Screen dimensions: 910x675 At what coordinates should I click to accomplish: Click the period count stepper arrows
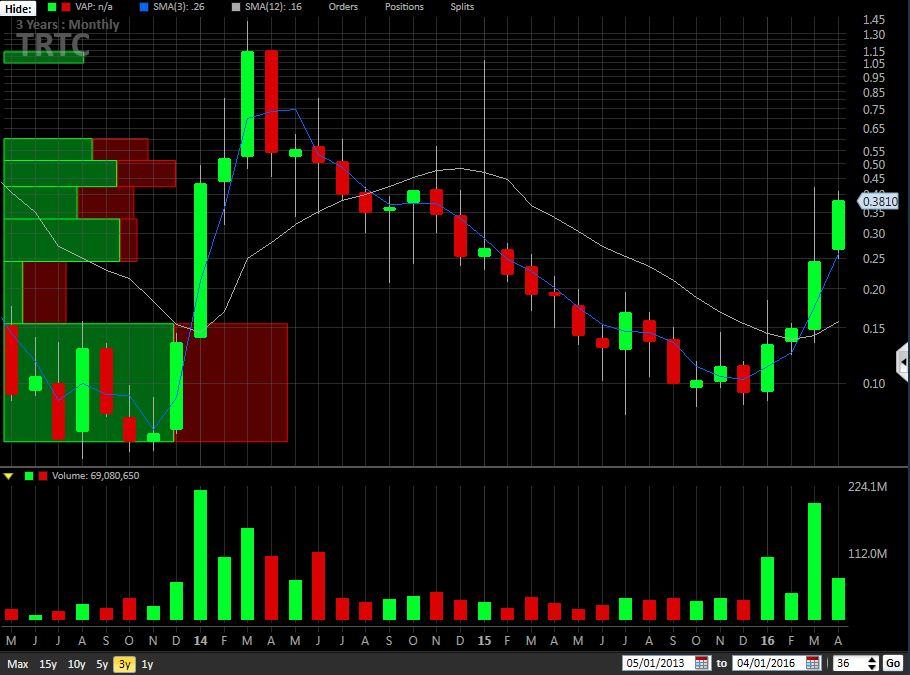pos(873,663)
